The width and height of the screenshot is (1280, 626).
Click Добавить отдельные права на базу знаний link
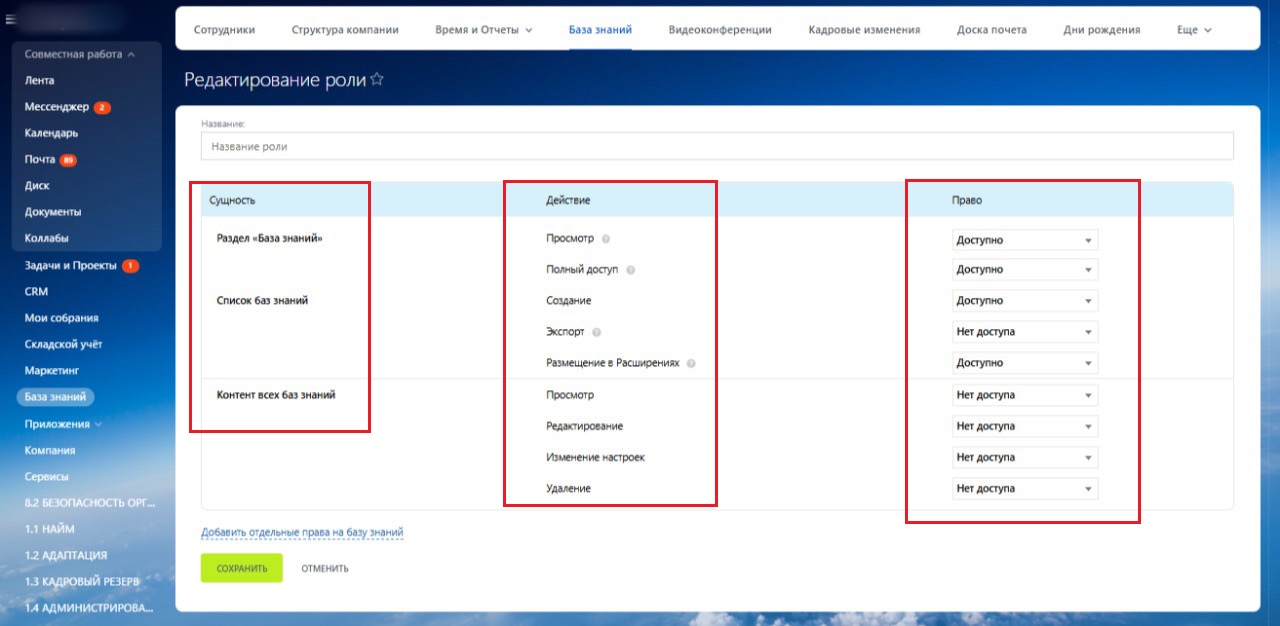[x=302, y=533]
